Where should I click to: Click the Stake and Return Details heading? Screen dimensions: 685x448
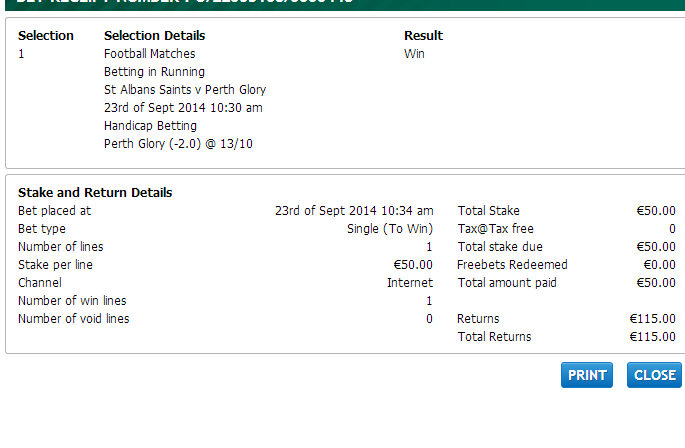point(95,193)
